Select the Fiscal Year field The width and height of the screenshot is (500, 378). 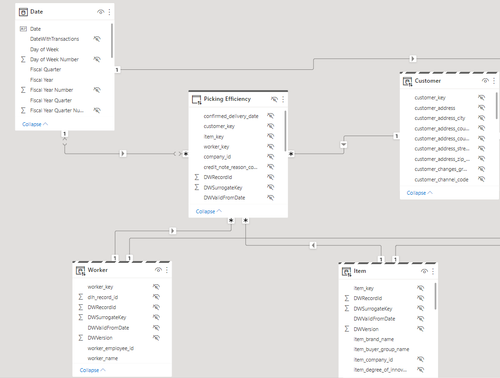(41, 80)
